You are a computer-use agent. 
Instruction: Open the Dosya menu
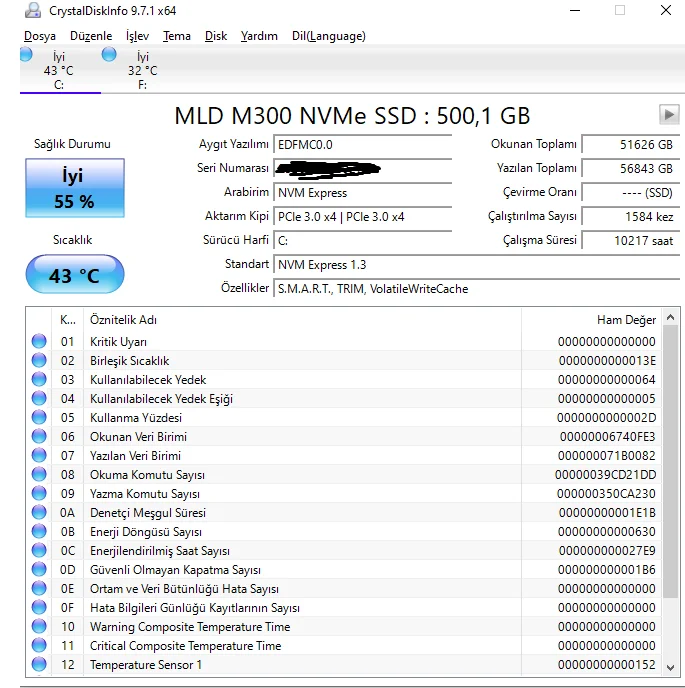click(39, 36)
